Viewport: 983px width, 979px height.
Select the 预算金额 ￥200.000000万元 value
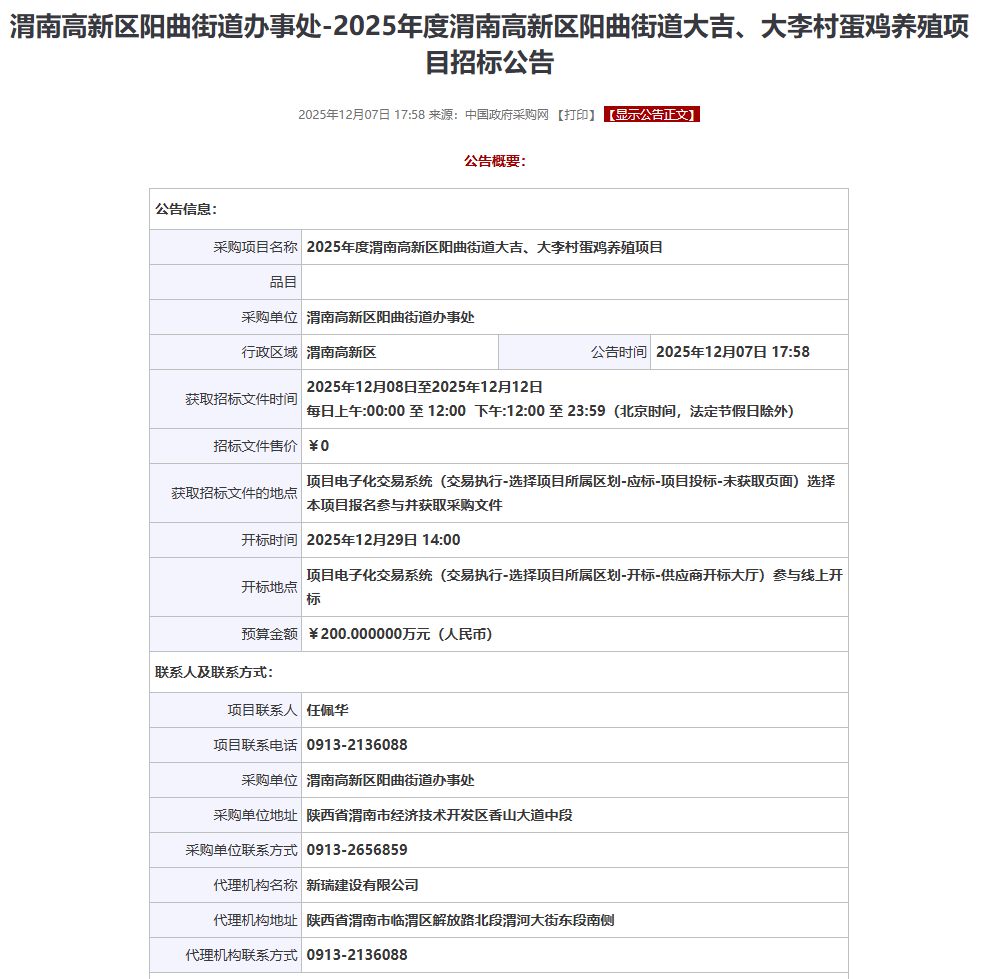[x=399, y=634]
